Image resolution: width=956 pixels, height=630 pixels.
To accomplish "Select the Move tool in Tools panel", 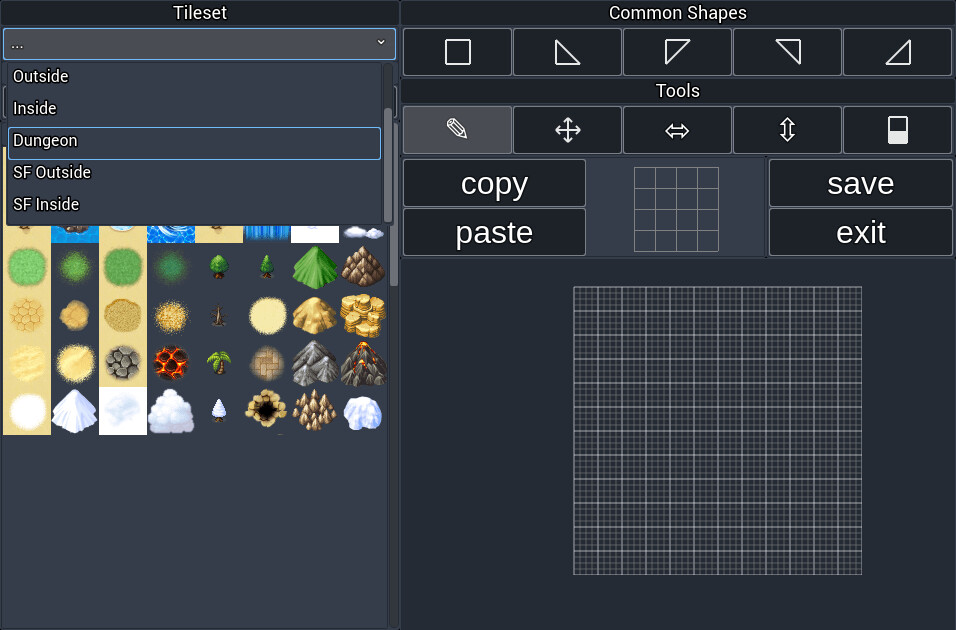I will 567,129.
